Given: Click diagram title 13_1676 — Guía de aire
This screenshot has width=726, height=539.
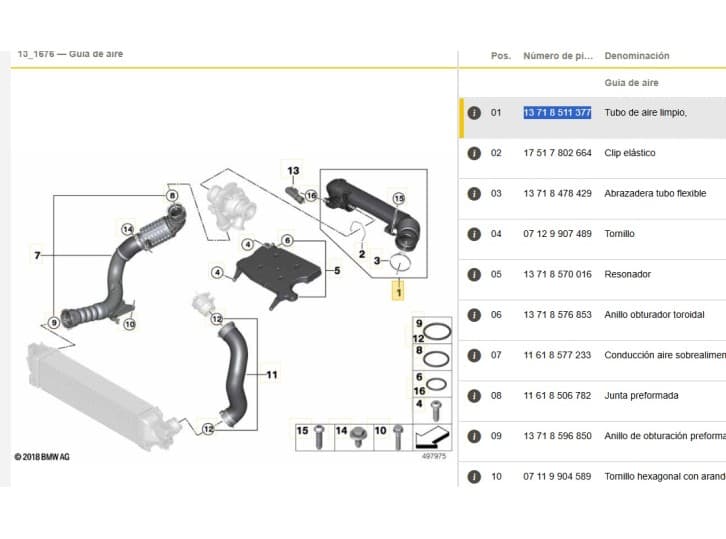Looking at the screenshot, I should [x=70, y=54].
